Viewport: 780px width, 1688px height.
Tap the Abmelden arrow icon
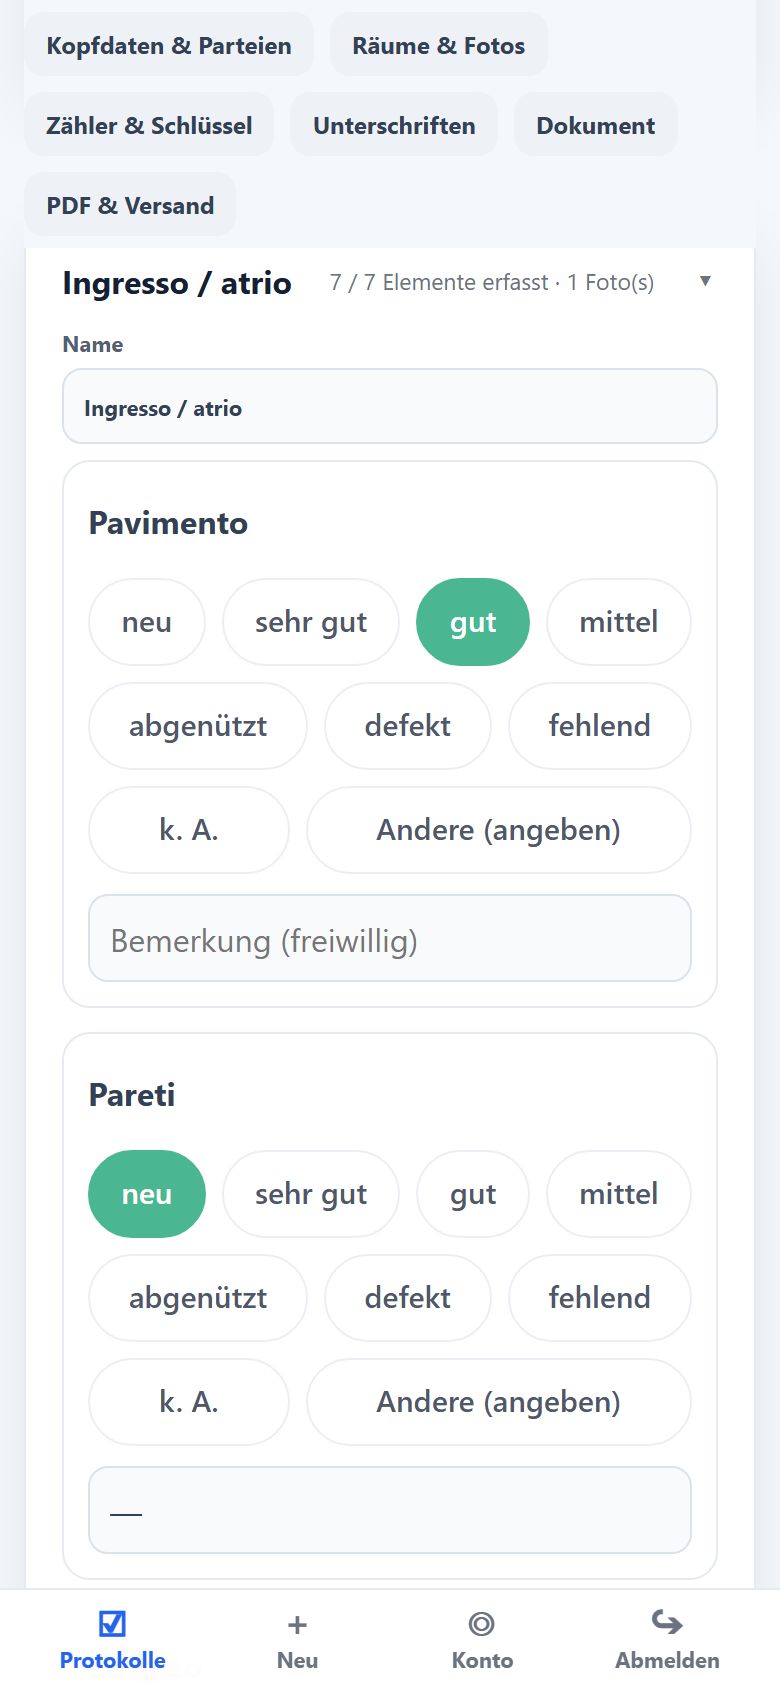tap(667, 1621)
